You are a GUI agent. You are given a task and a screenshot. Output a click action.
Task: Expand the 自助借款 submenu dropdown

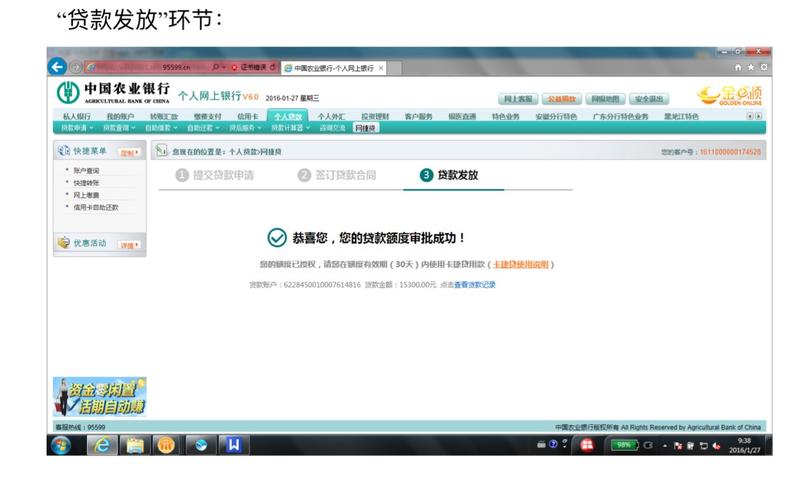161,128
